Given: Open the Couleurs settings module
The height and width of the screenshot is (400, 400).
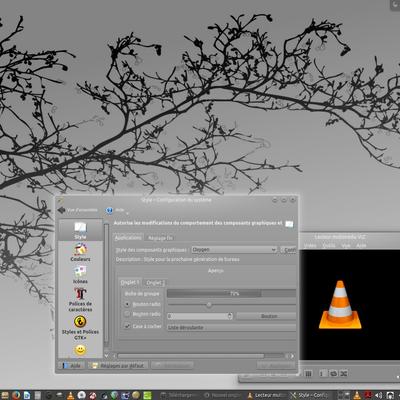Looking at the screenshot, I should click(x=80, y=252).
